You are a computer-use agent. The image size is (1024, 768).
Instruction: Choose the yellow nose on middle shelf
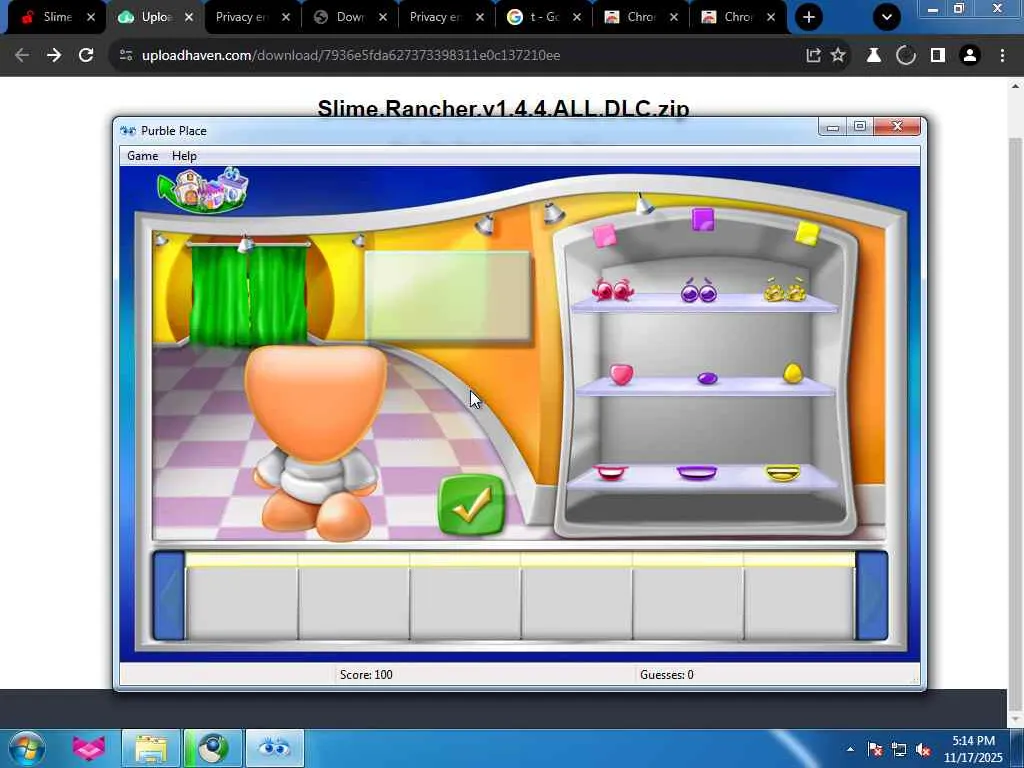(793, 373)
